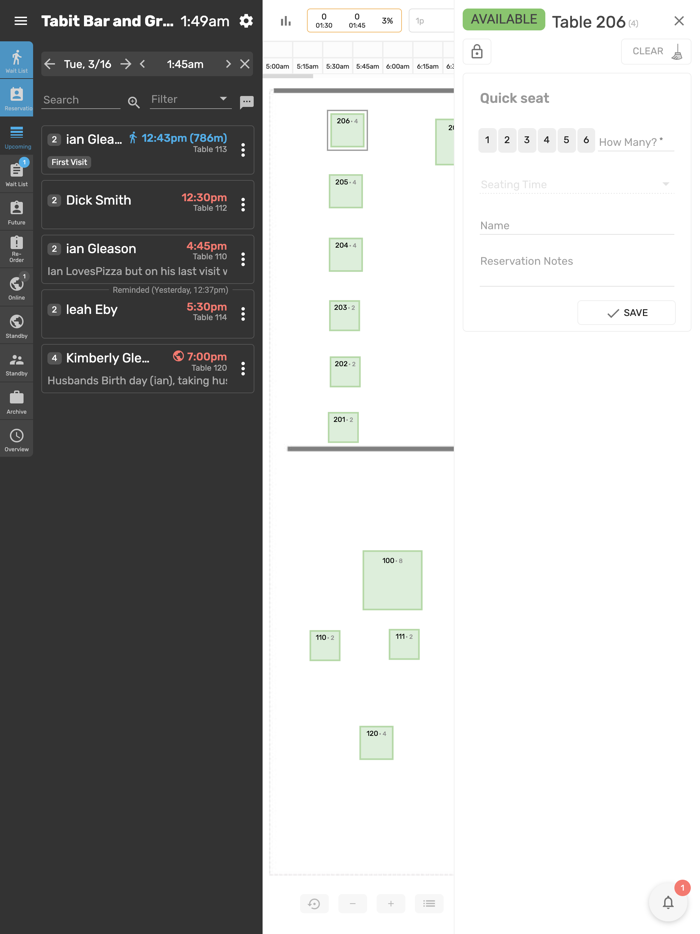
Task: Select table 110 on floor plan
Action: coord(325,645)
